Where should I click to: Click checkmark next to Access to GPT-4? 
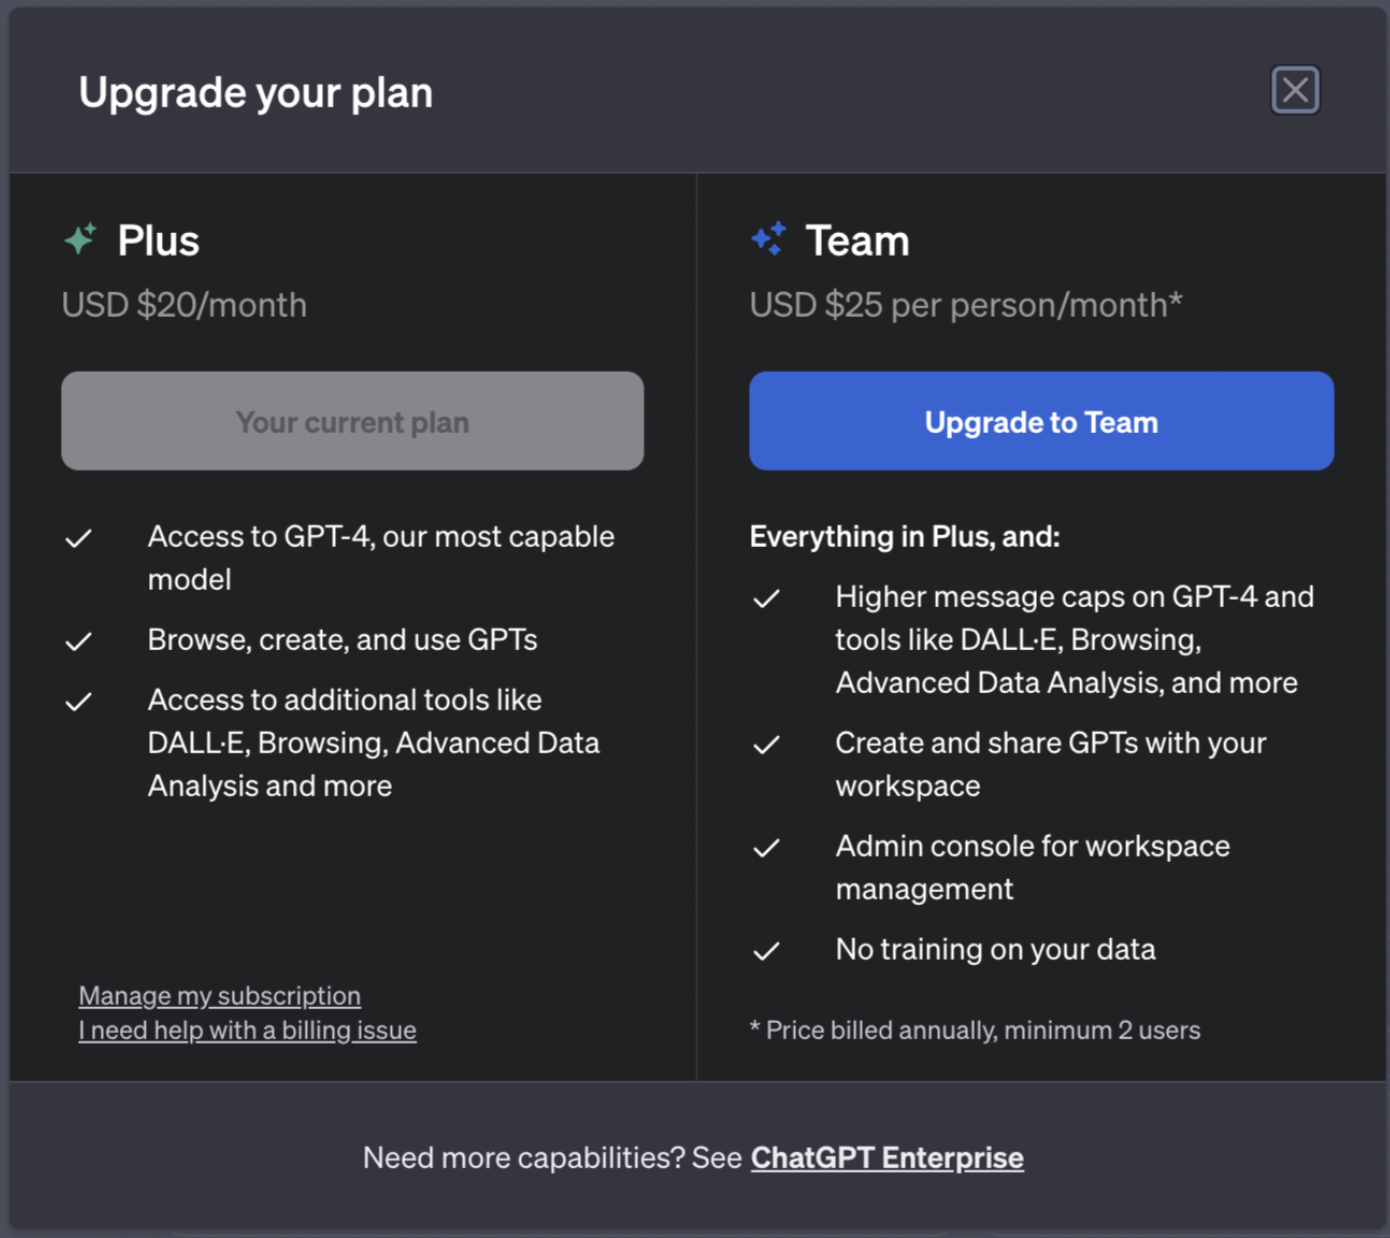click(x=79, y=539)
